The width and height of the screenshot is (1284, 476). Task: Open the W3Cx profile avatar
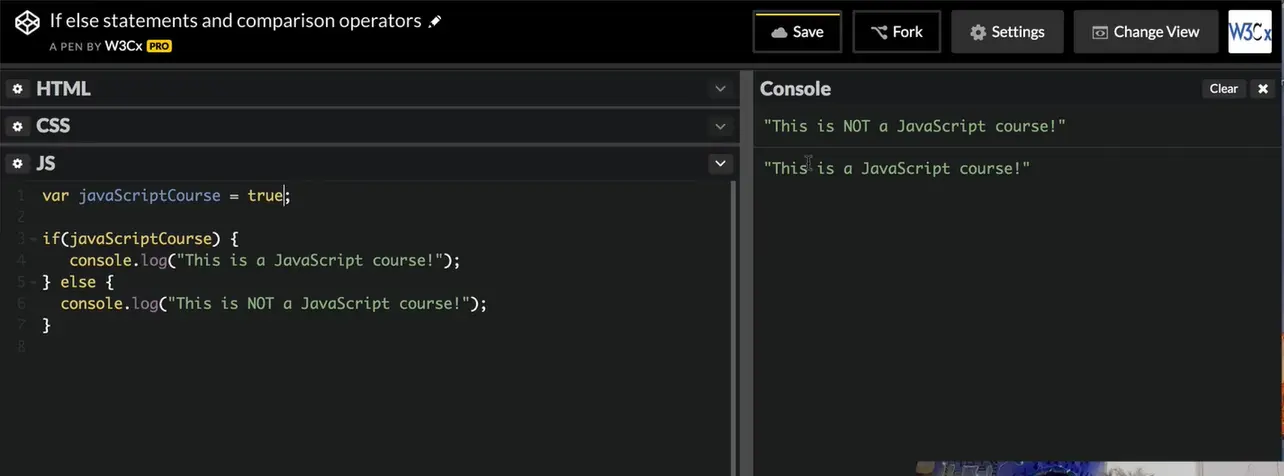click(1250, 32)
